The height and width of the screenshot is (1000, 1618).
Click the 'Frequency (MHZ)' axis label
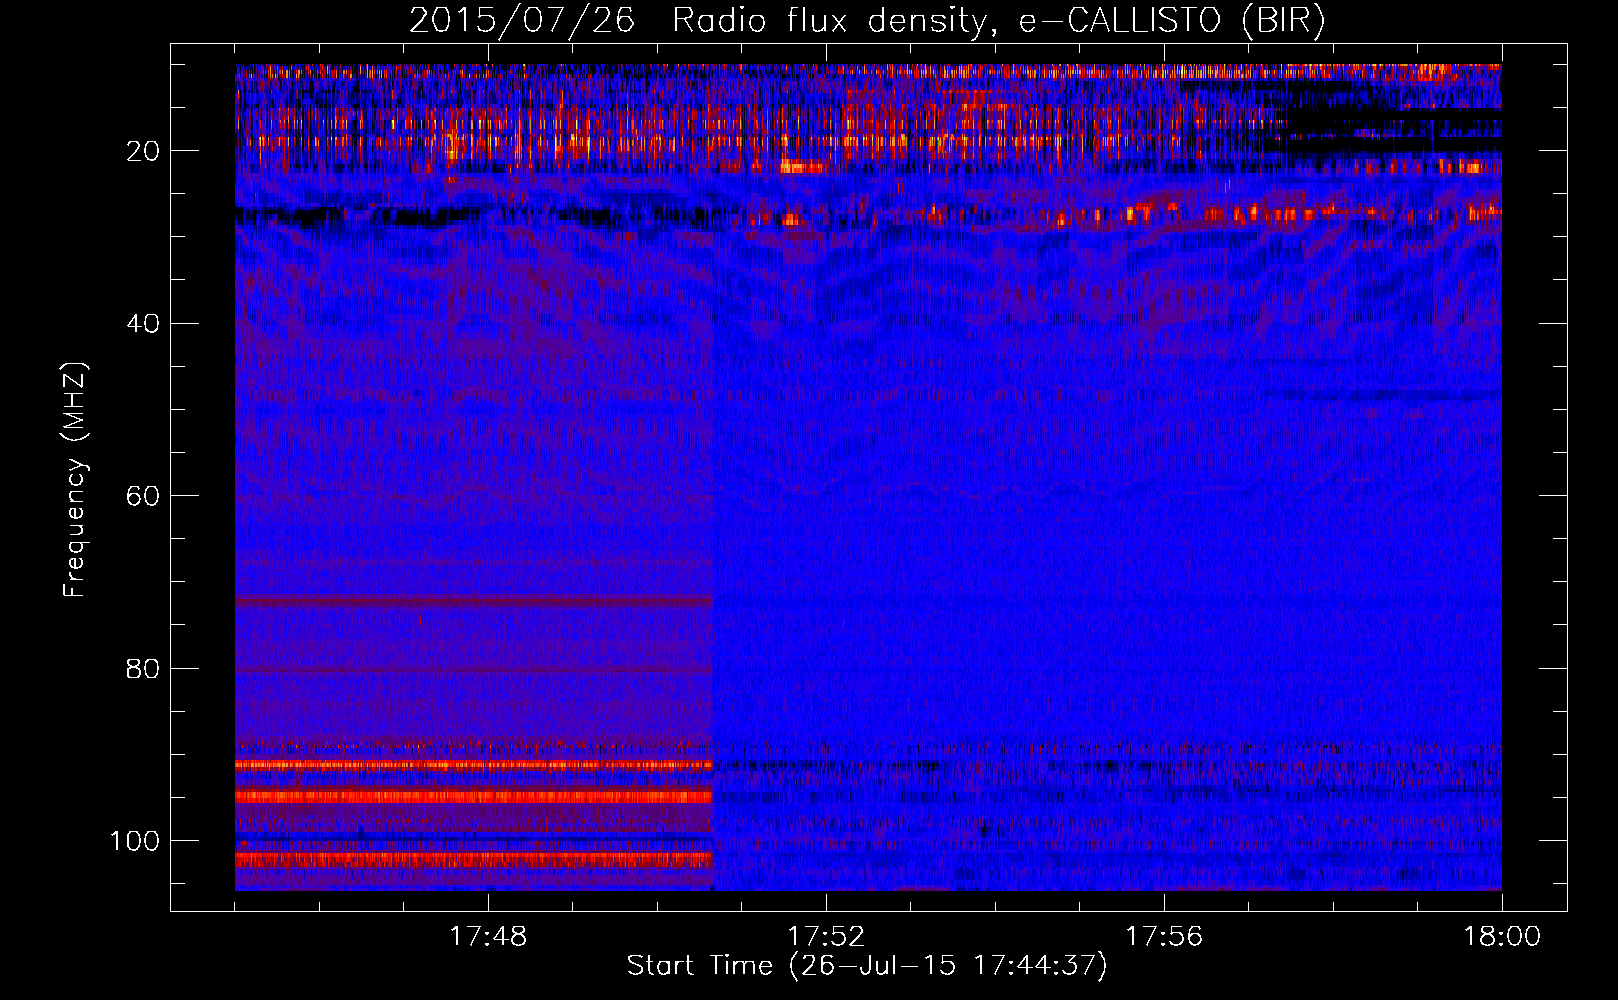(75, 480)
